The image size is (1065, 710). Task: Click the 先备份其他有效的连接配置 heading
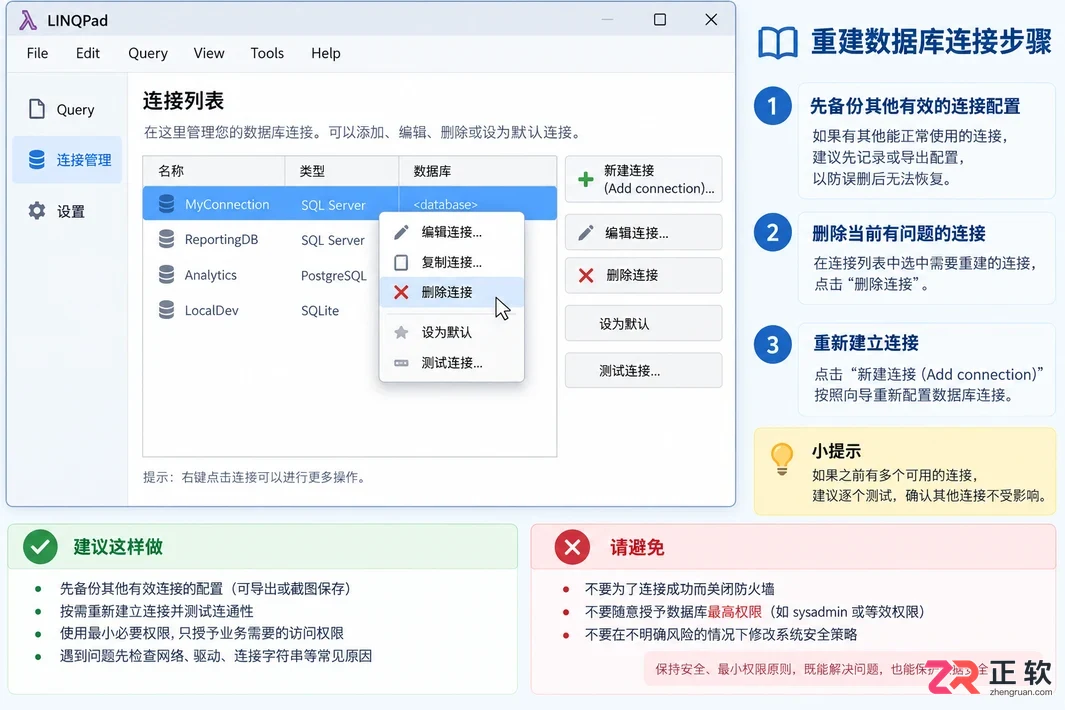(915, 106)
